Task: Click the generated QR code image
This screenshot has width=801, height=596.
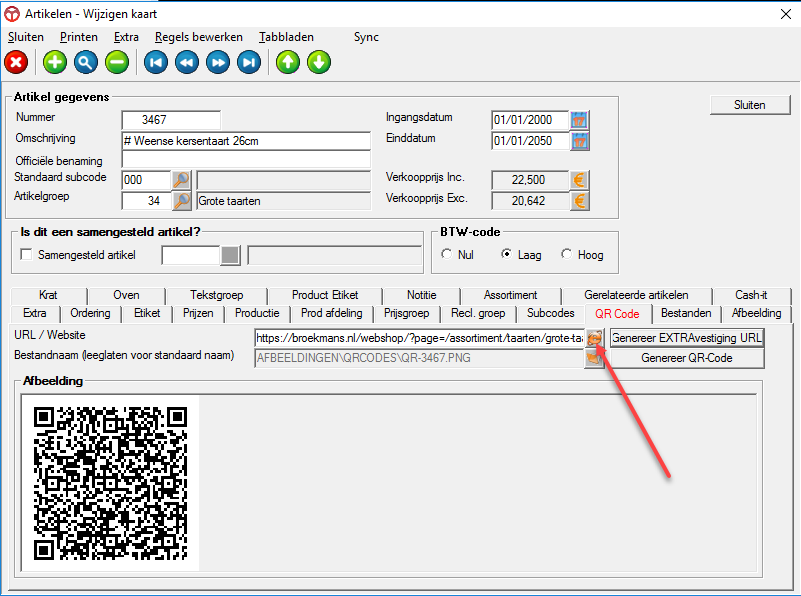Action: 110,483
